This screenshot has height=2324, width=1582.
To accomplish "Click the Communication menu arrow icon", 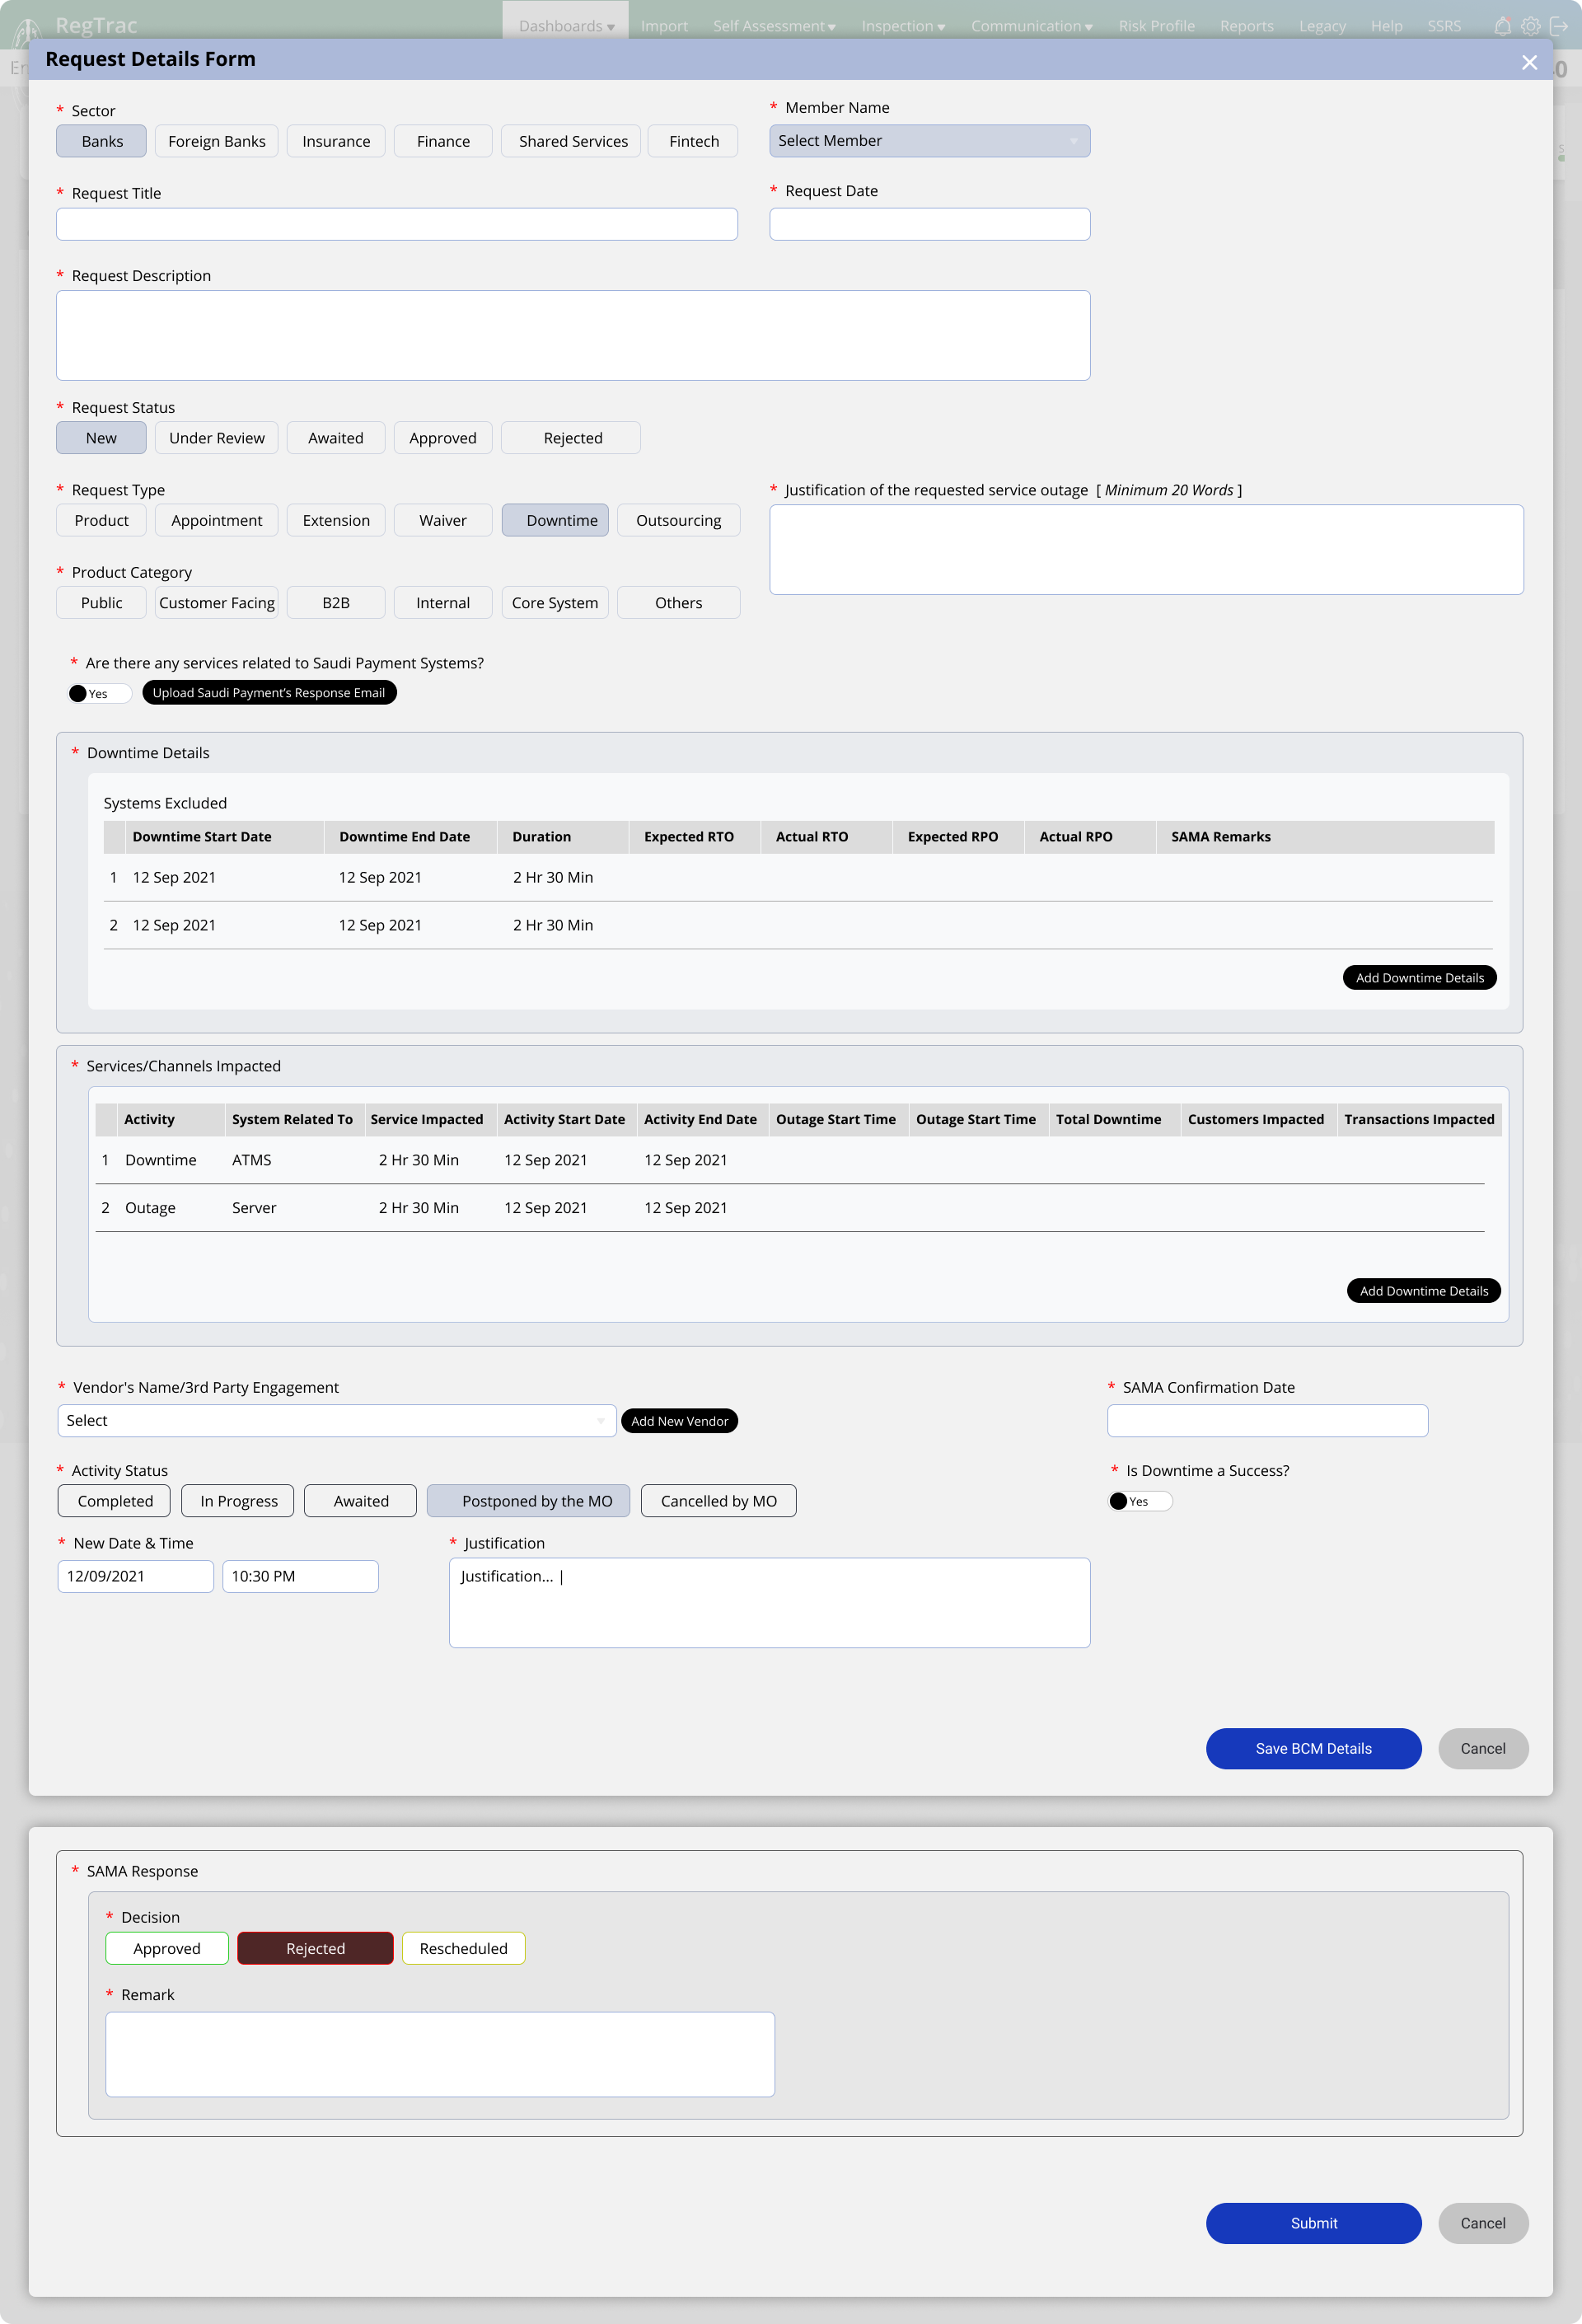I will [1089, 27].
